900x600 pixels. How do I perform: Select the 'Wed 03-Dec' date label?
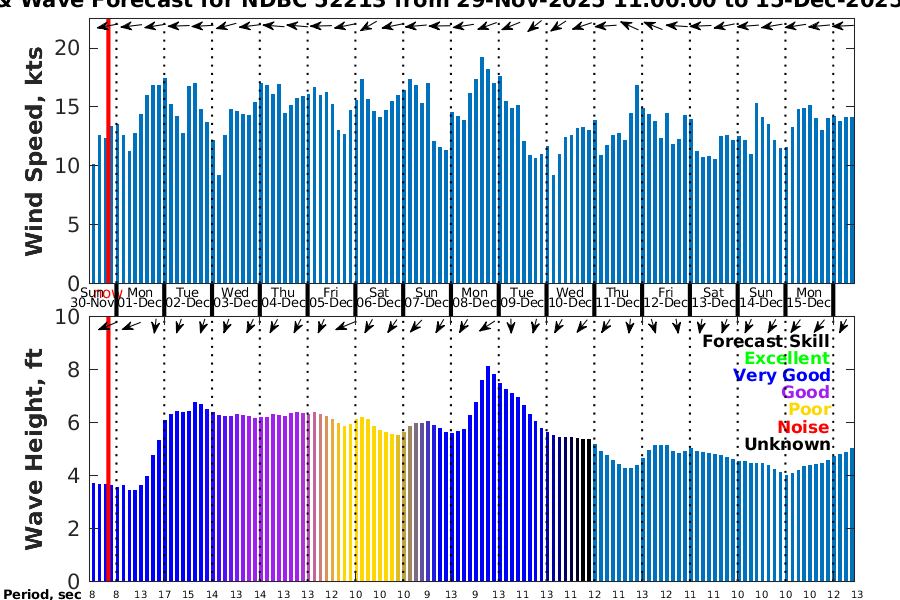point(236,297)
